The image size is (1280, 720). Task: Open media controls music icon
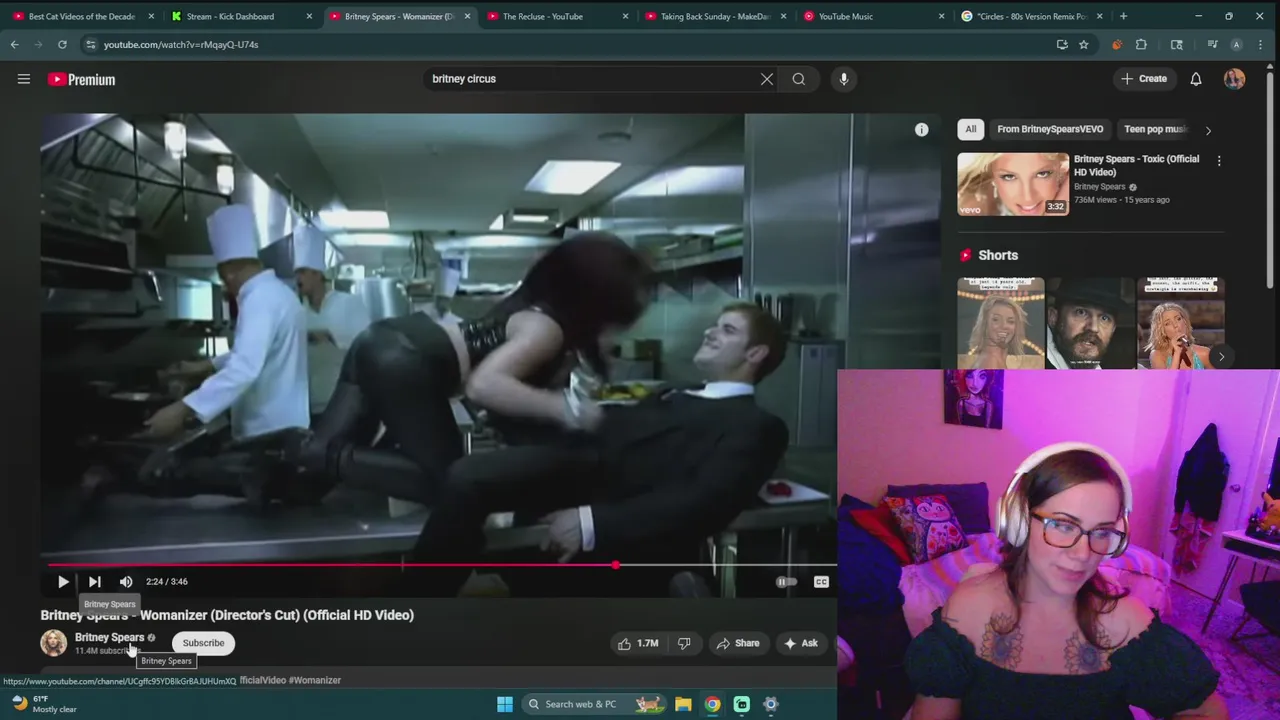click(1212, 44)
